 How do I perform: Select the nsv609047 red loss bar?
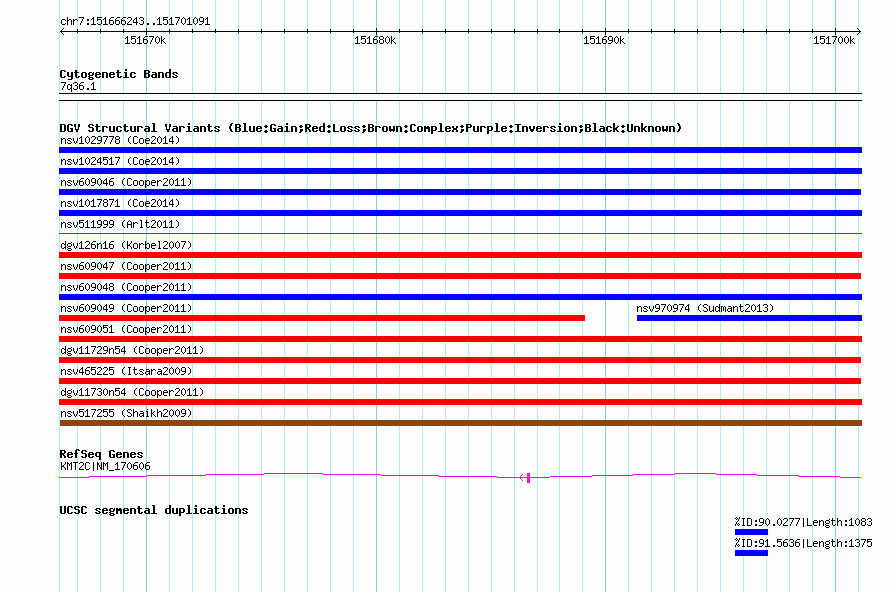pos(460,276)
